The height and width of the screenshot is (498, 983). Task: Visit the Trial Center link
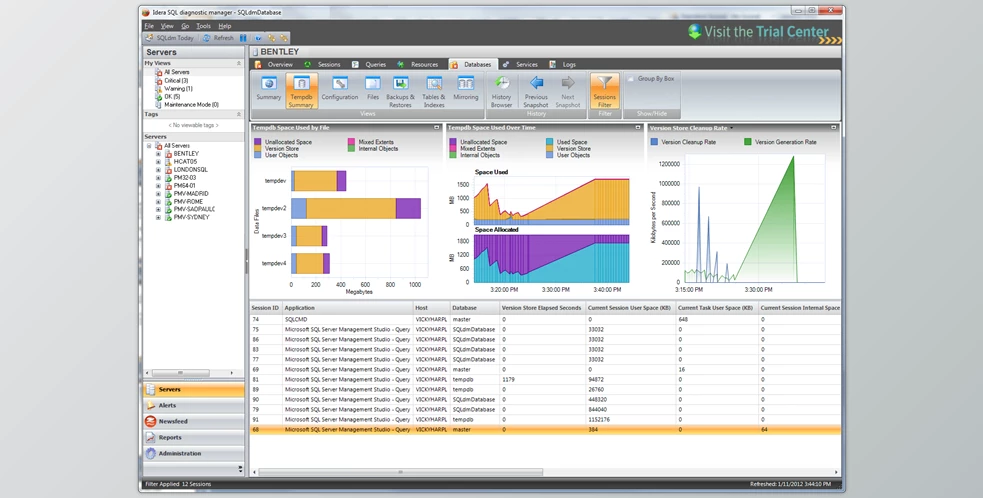point(765,32)
